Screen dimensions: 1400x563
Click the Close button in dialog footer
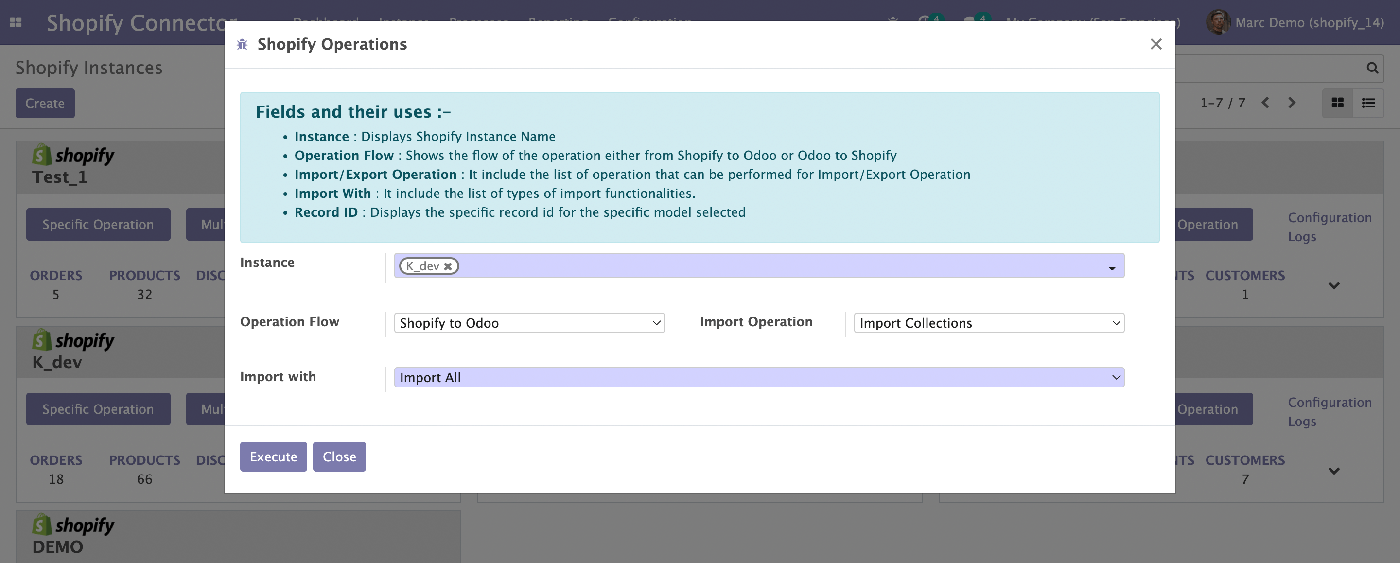(339, 457)
